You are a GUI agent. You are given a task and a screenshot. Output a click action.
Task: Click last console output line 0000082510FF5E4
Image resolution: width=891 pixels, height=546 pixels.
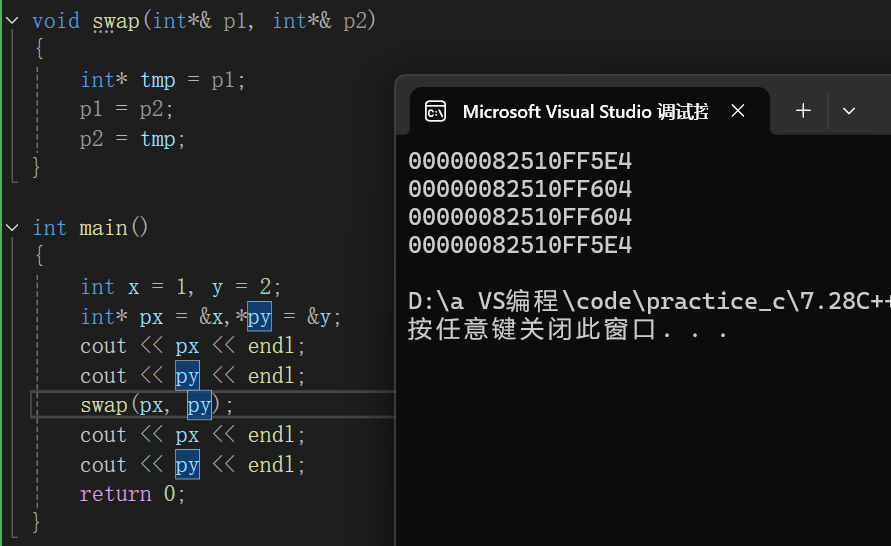[x=520, y=245]
